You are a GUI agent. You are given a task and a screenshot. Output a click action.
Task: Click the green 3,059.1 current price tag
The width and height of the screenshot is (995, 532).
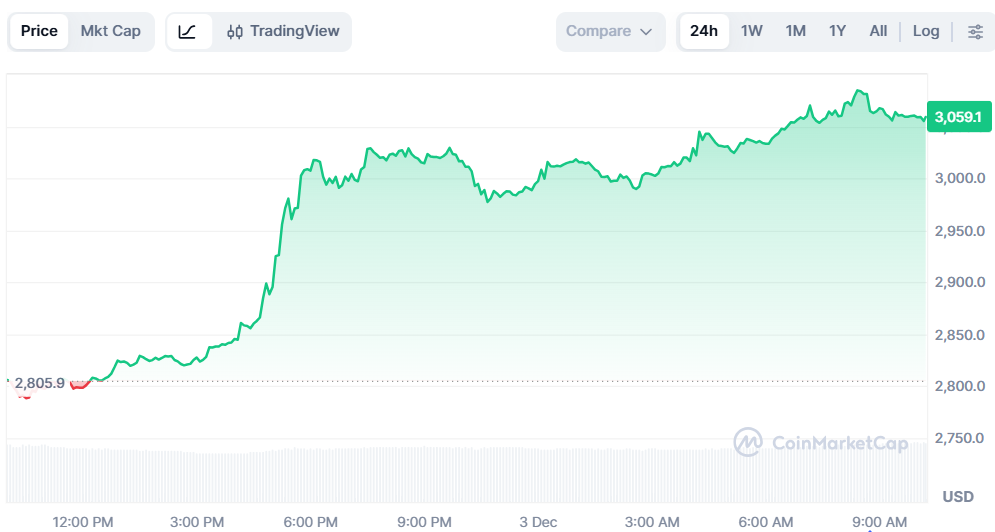959,117
